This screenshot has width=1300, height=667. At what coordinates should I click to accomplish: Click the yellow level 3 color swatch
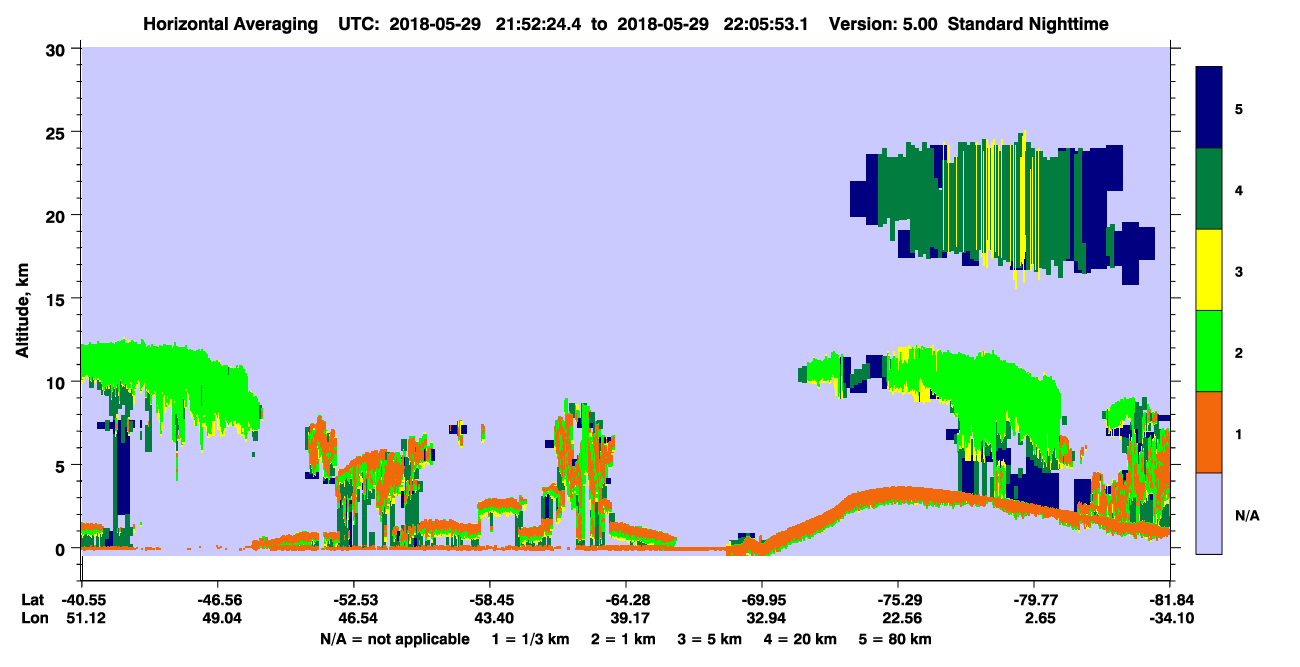tap(1209, 270)
